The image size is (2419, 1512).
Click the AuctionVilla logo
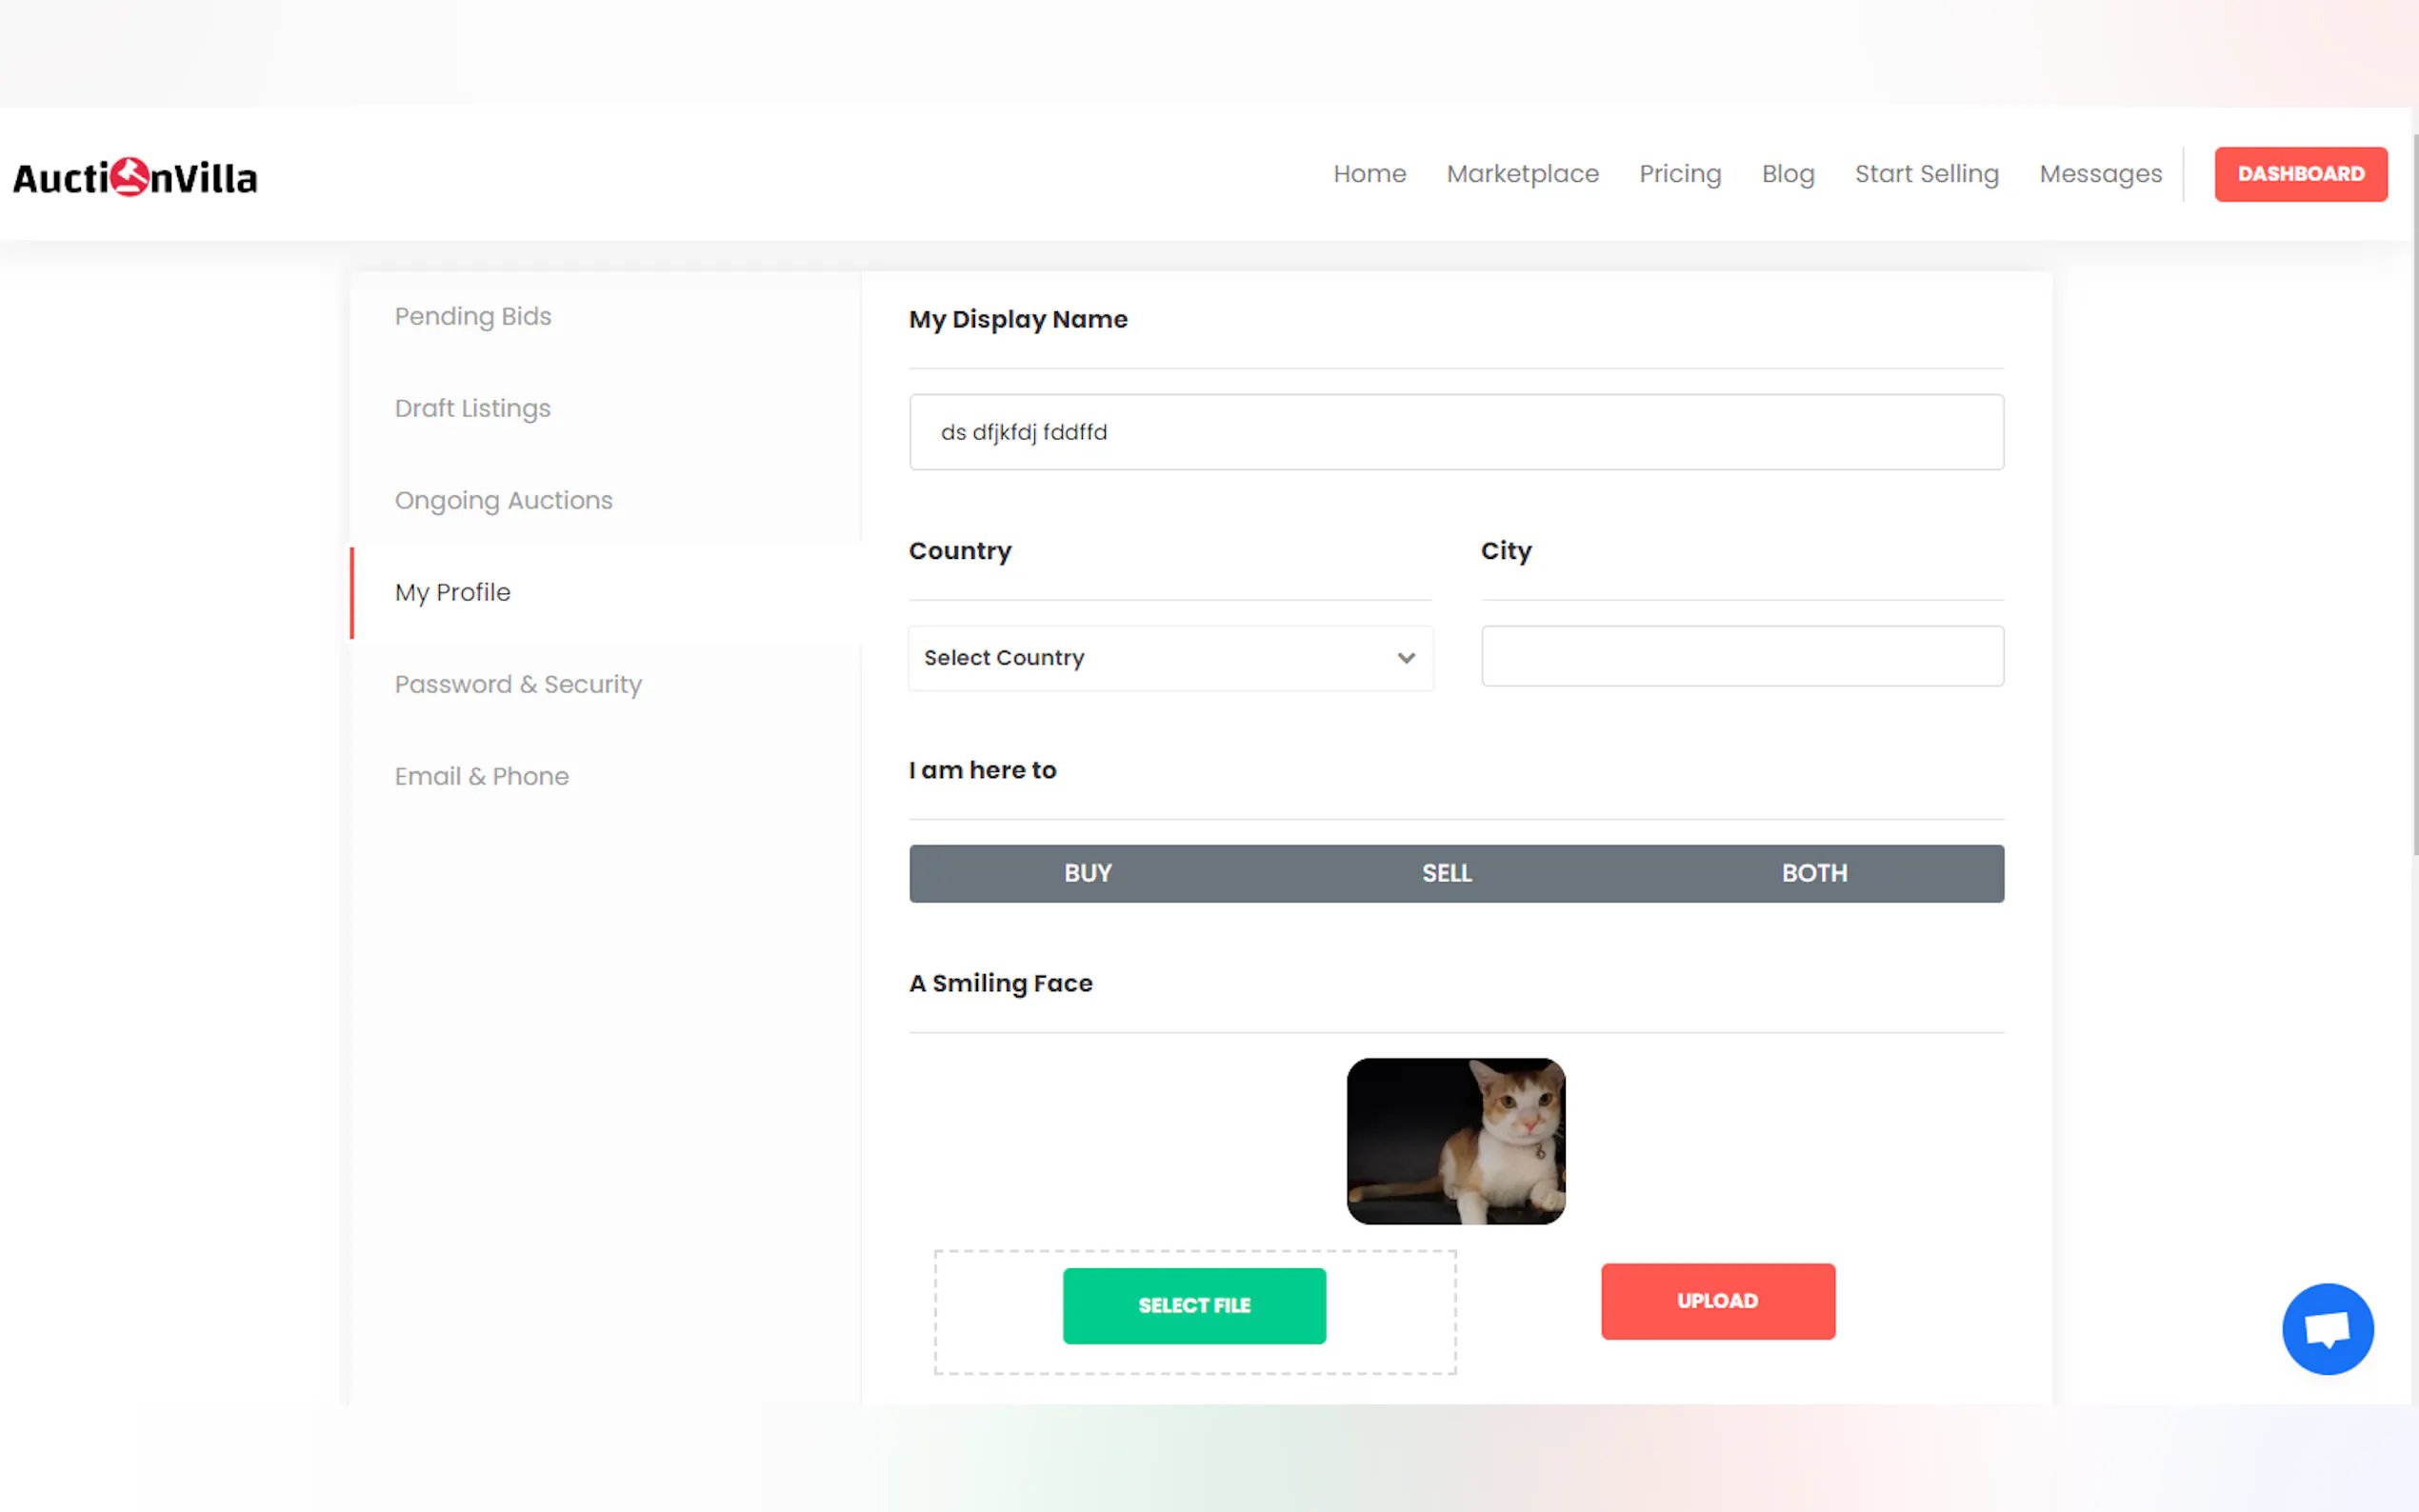(135, 177)
